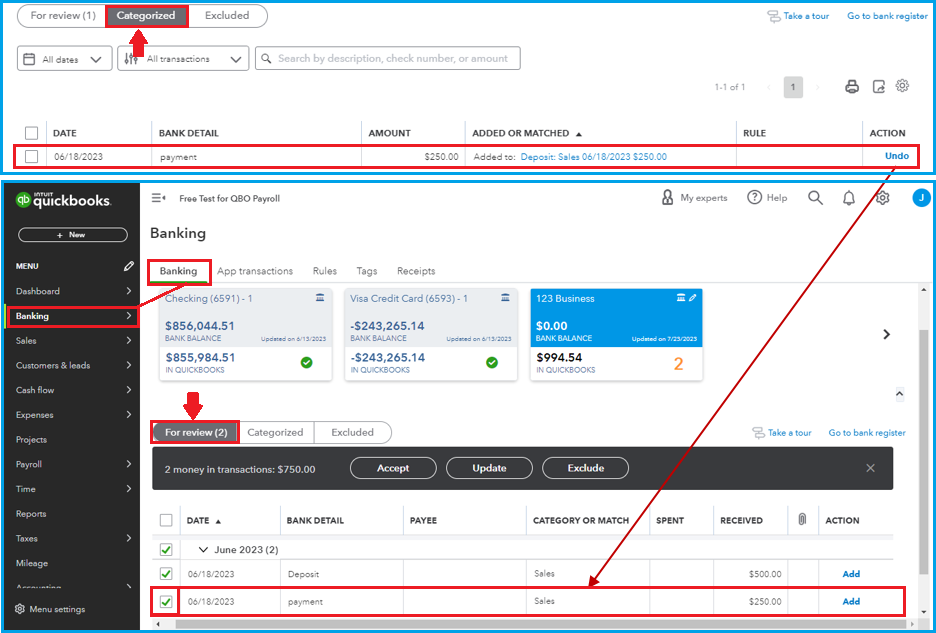
Task: Switch to the Receipts tab
Action: pos(416,271)
